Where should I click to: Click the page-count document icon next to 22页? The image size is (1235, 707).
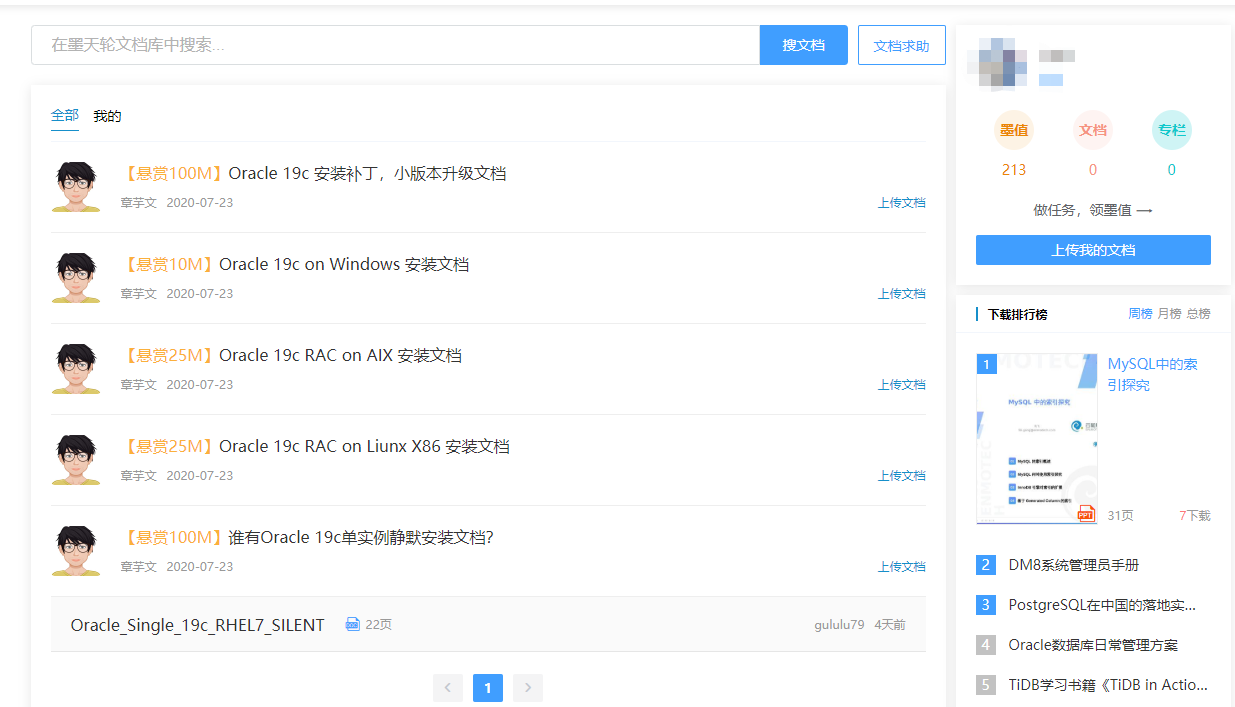click(352, 623)
